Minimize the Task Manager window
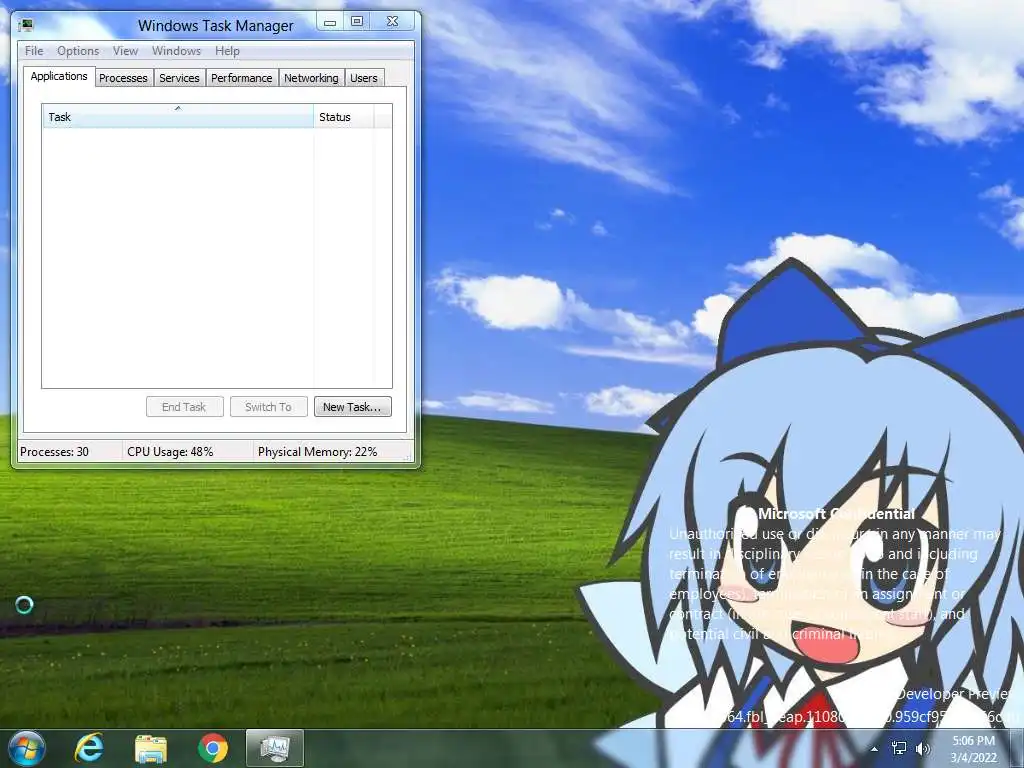The width and height of the screenshot is (1024, 768). click(x=330, y=22)
